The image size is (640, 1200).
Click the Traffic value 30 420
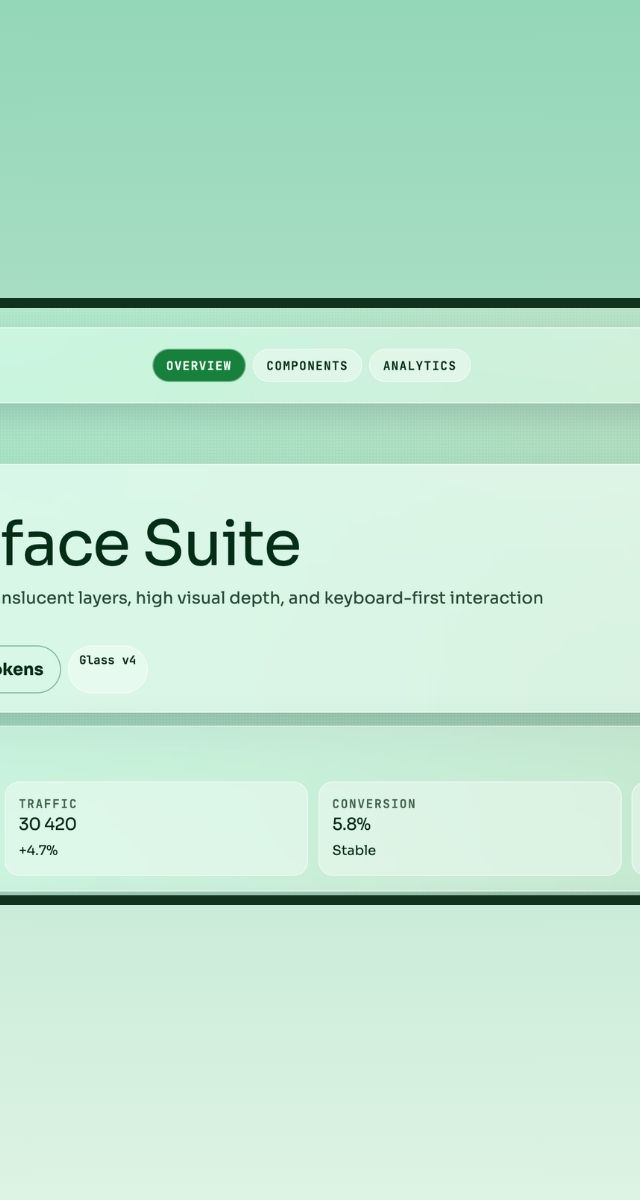coord(47,825)
